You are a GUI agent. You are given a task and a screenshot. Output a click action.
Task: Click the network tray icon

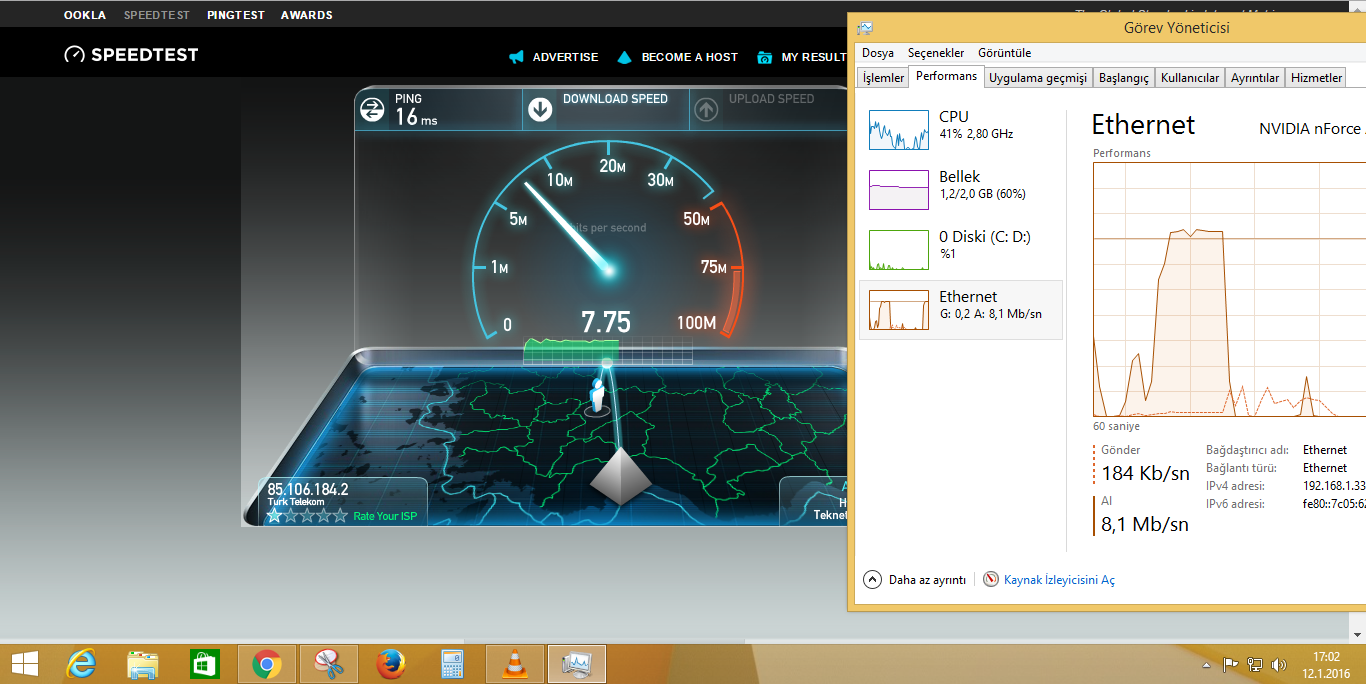tap(1255, 665)
